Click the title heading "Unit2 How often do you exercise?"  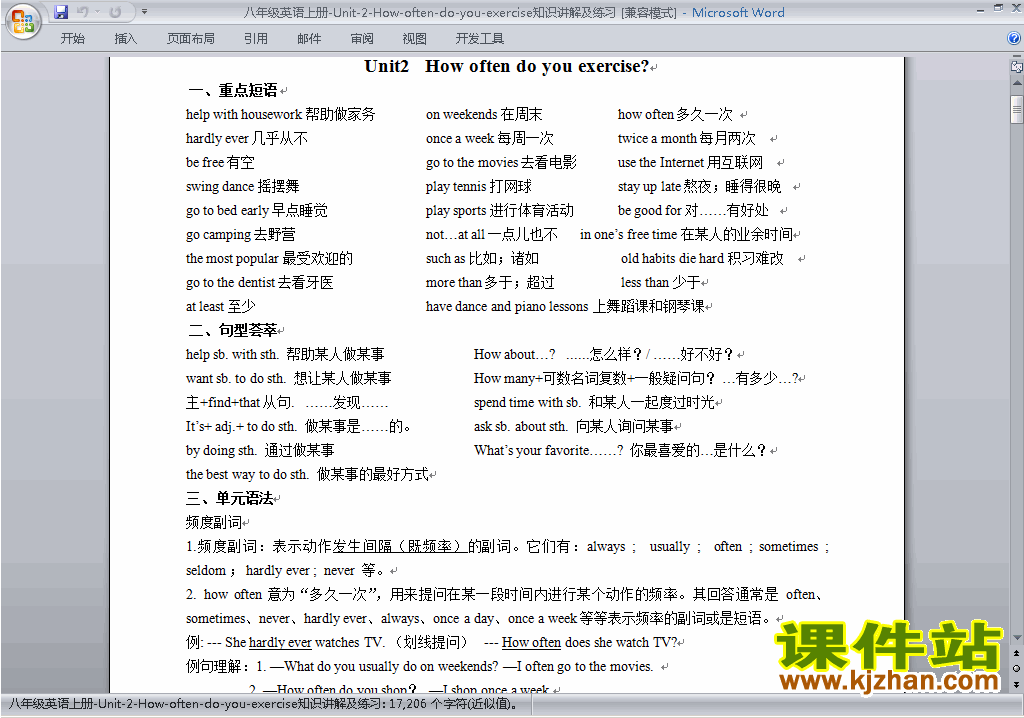click(507, 66)
